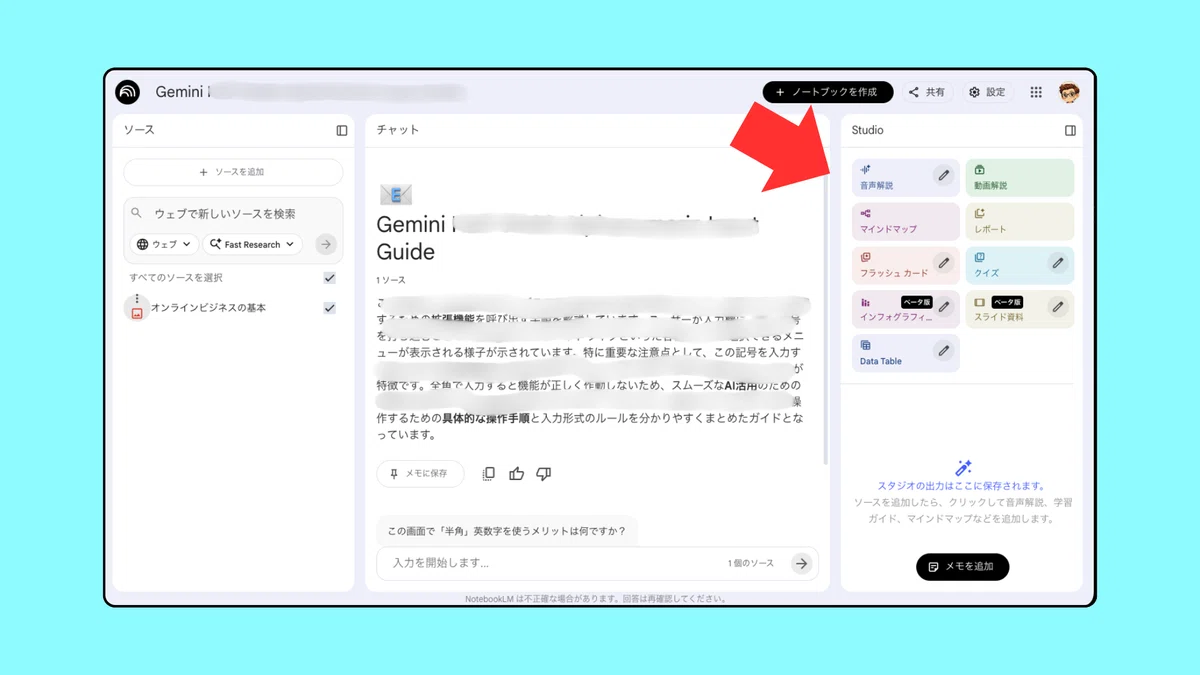Open the account avatar menu

[1069, 92]
